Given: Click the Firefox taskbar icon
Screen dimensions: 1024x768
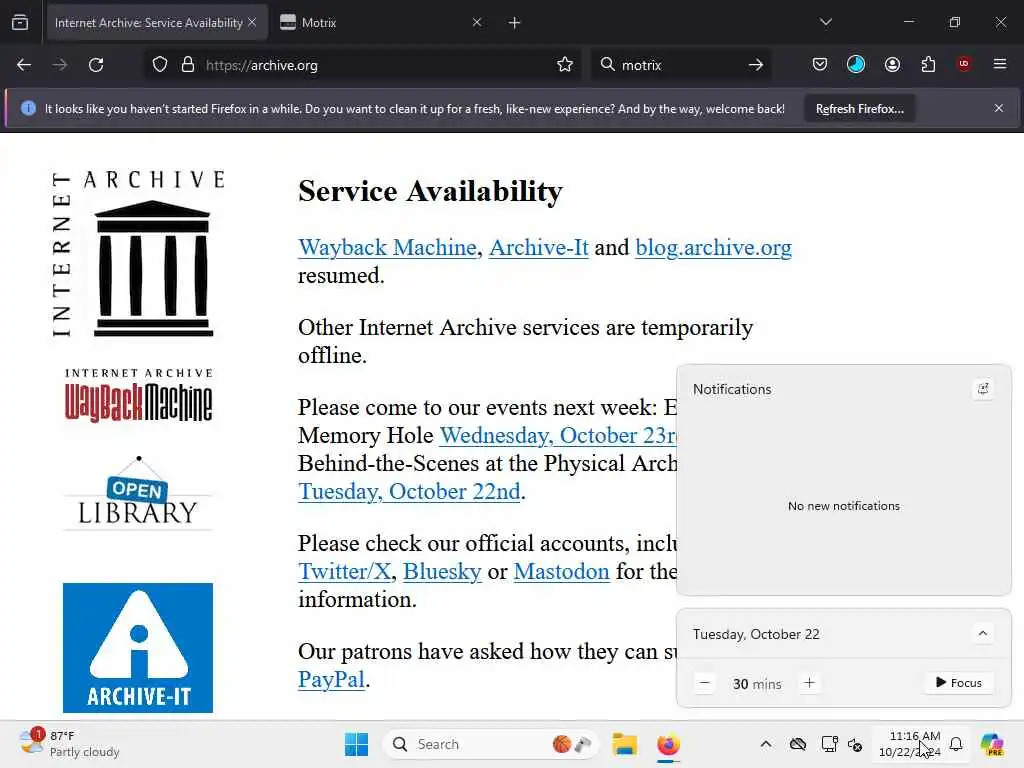Looking at the screenshot, I should (668, 744).
